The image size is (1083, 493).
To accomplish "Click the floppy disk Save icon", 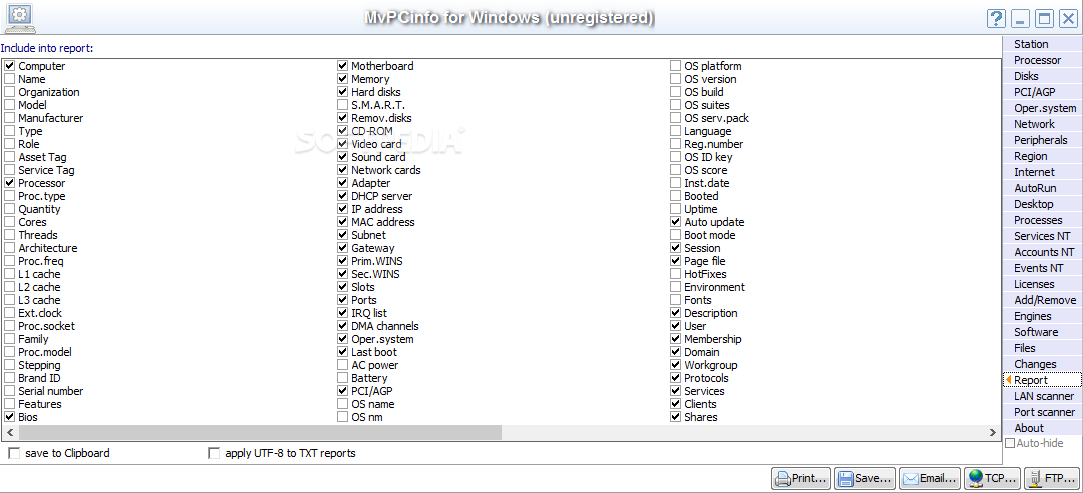I will click(x=846, y=478).
